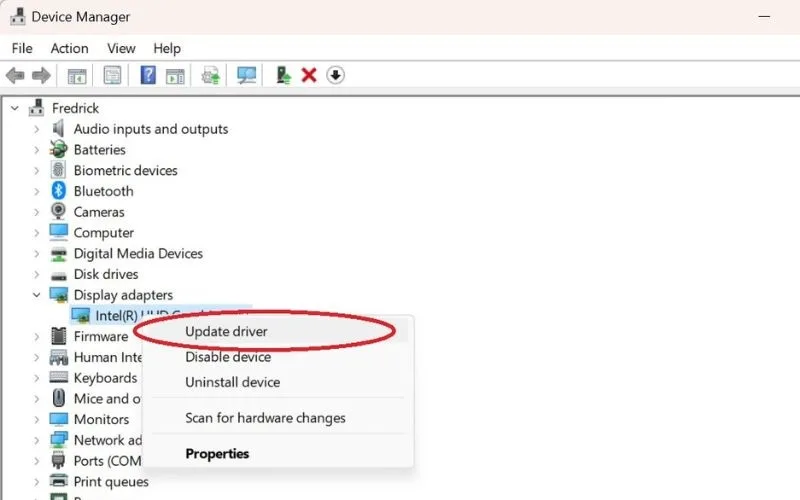Click the Properties sheet toolbar icon
This screenshot has width=800, height=500.
(112, 76)
